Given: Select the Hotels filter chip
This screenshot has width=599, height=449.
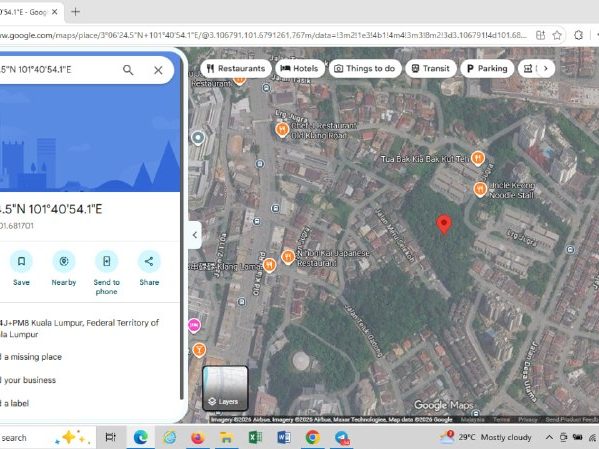Looking at the screenshot, I should tap(300, 68).
